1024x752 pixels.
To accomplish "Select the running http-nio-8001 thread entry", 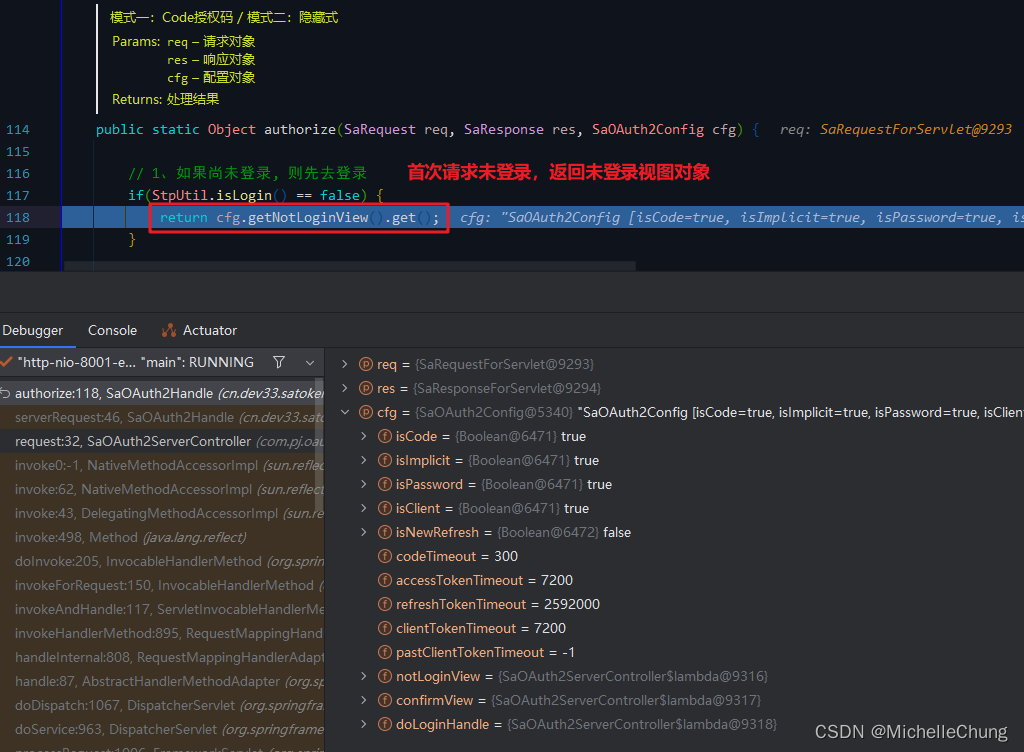I will 135,362.
